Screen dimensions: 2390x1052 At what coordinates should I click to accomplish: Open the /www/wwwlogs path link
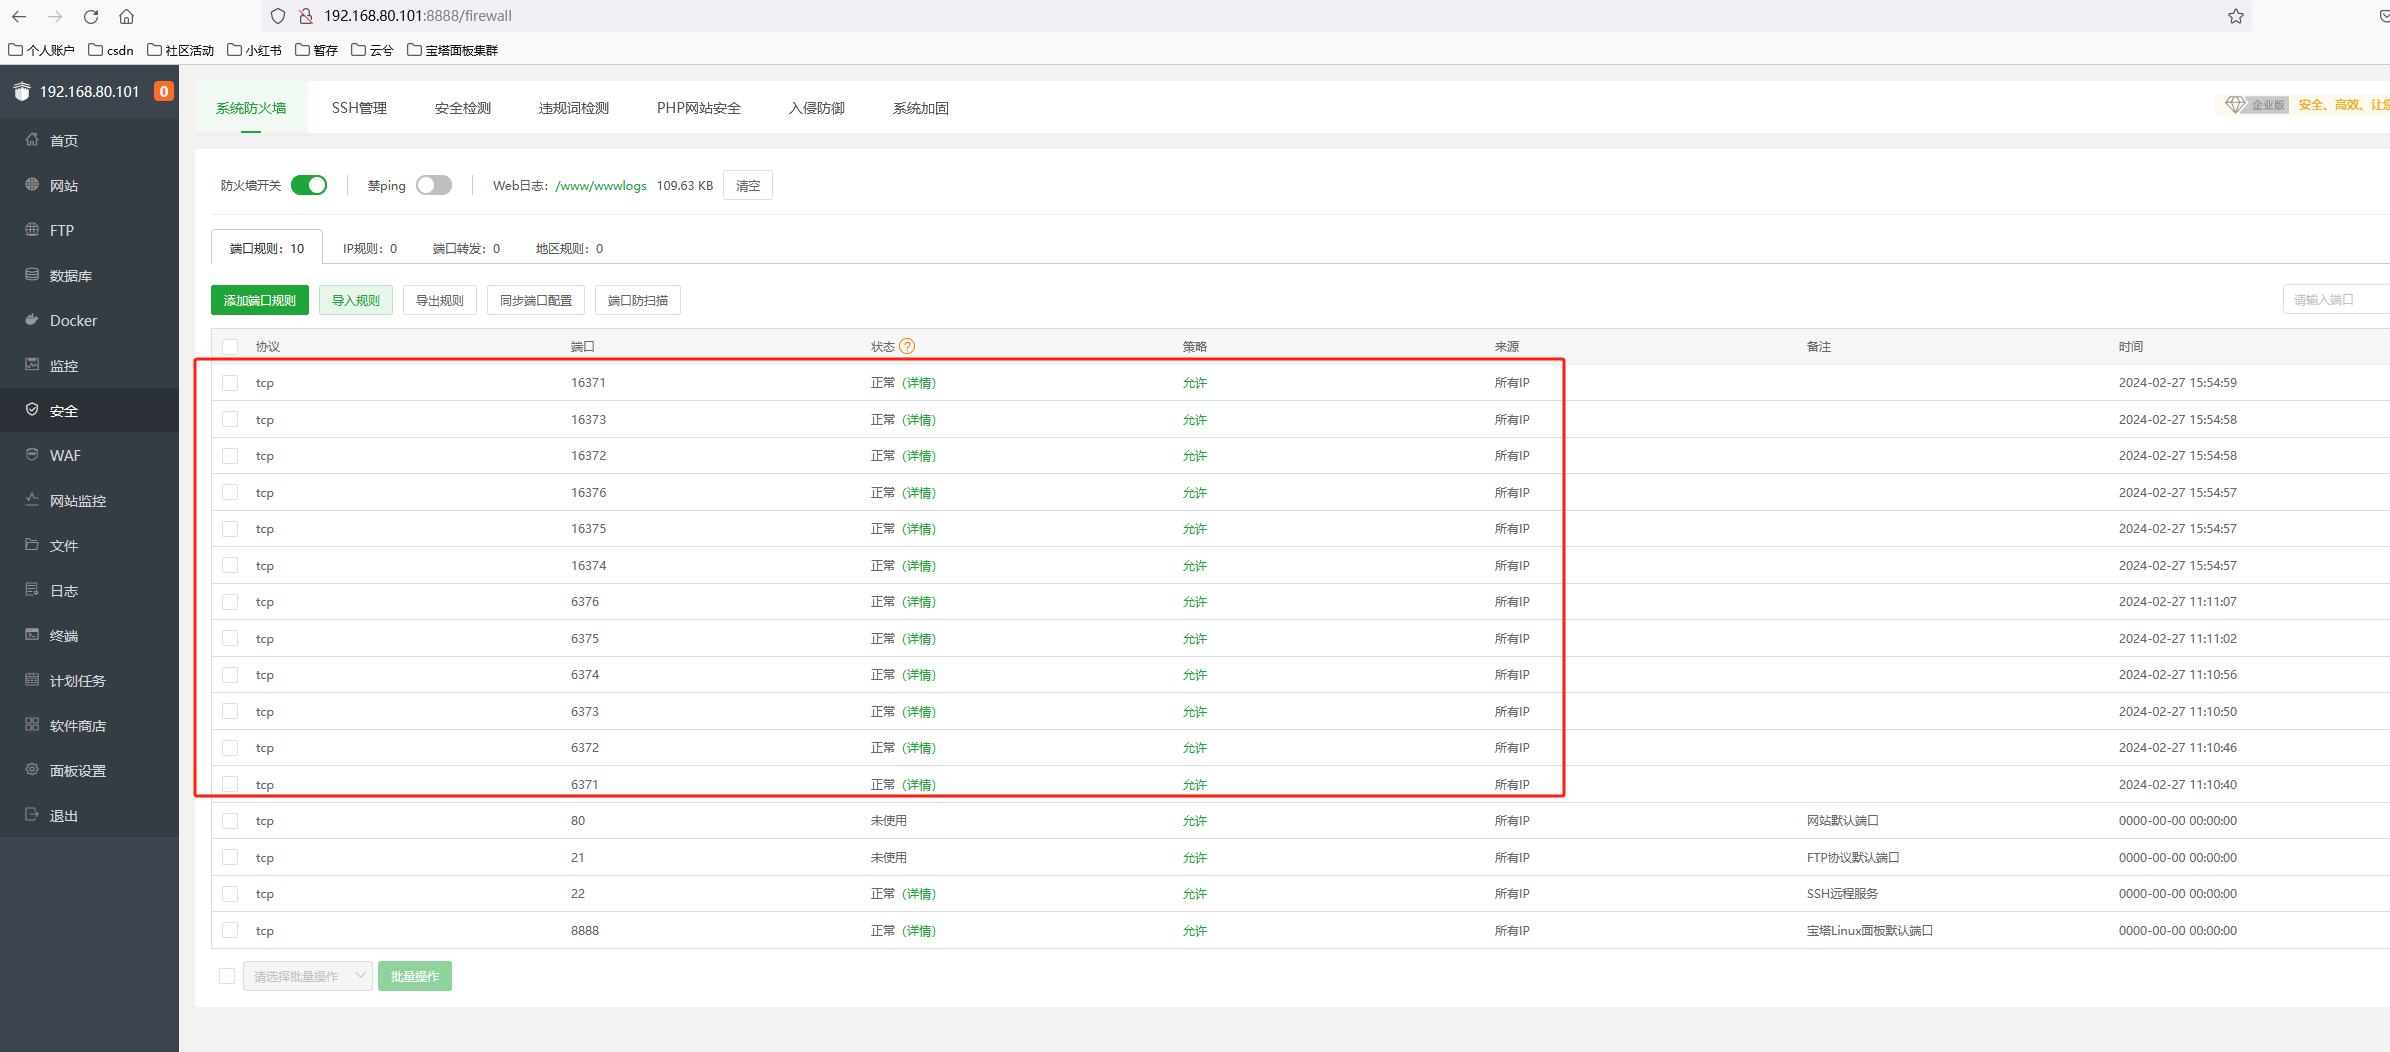coord(601,185)
